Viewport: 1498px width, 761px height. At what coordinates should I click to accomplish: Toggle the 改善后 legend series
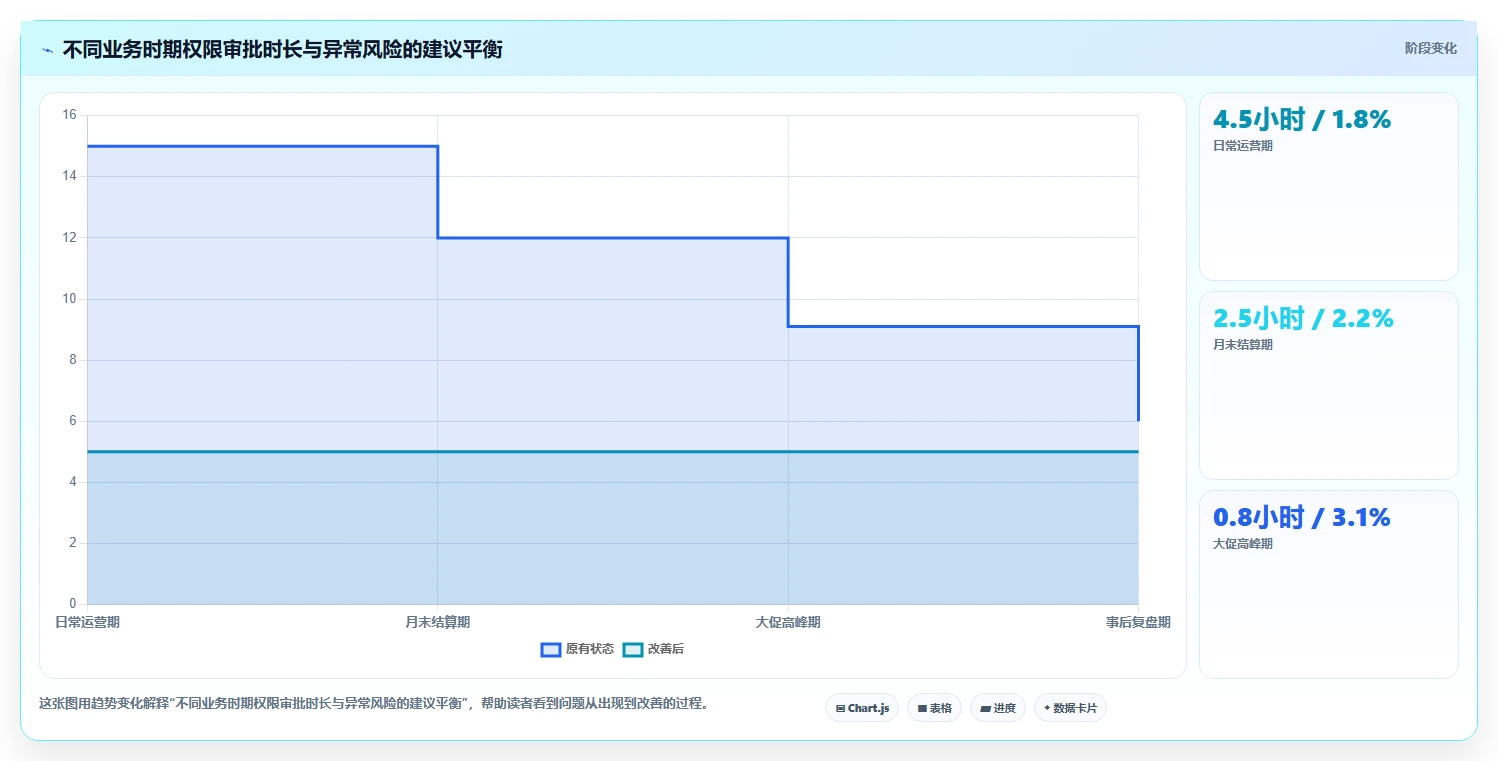653,649
